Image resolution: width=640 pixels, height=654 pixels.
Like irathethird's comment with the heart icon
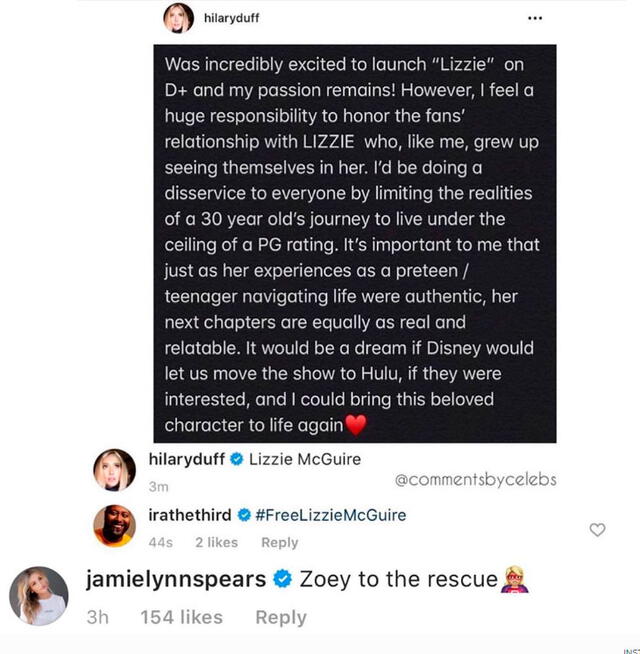[x=597, y=529]
